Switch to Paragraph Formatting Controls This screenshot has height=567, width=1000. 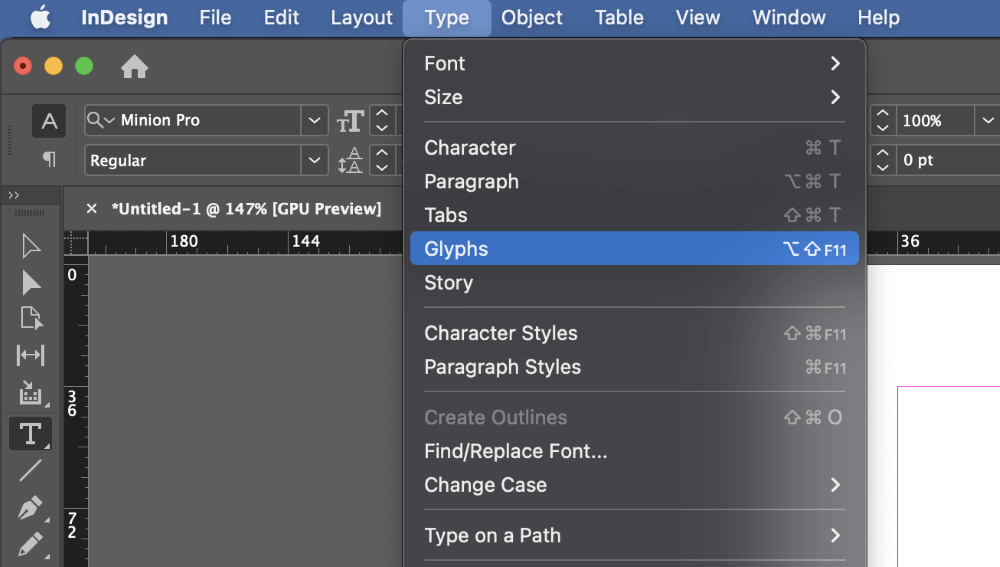(49, 159)
